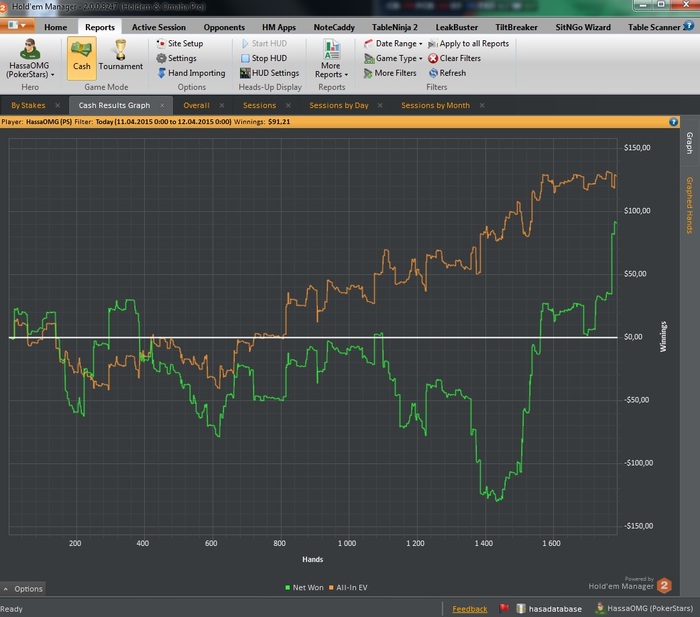Click Stop HUD
Viewport: 700px width, 617px height.
tap(264, 58)
